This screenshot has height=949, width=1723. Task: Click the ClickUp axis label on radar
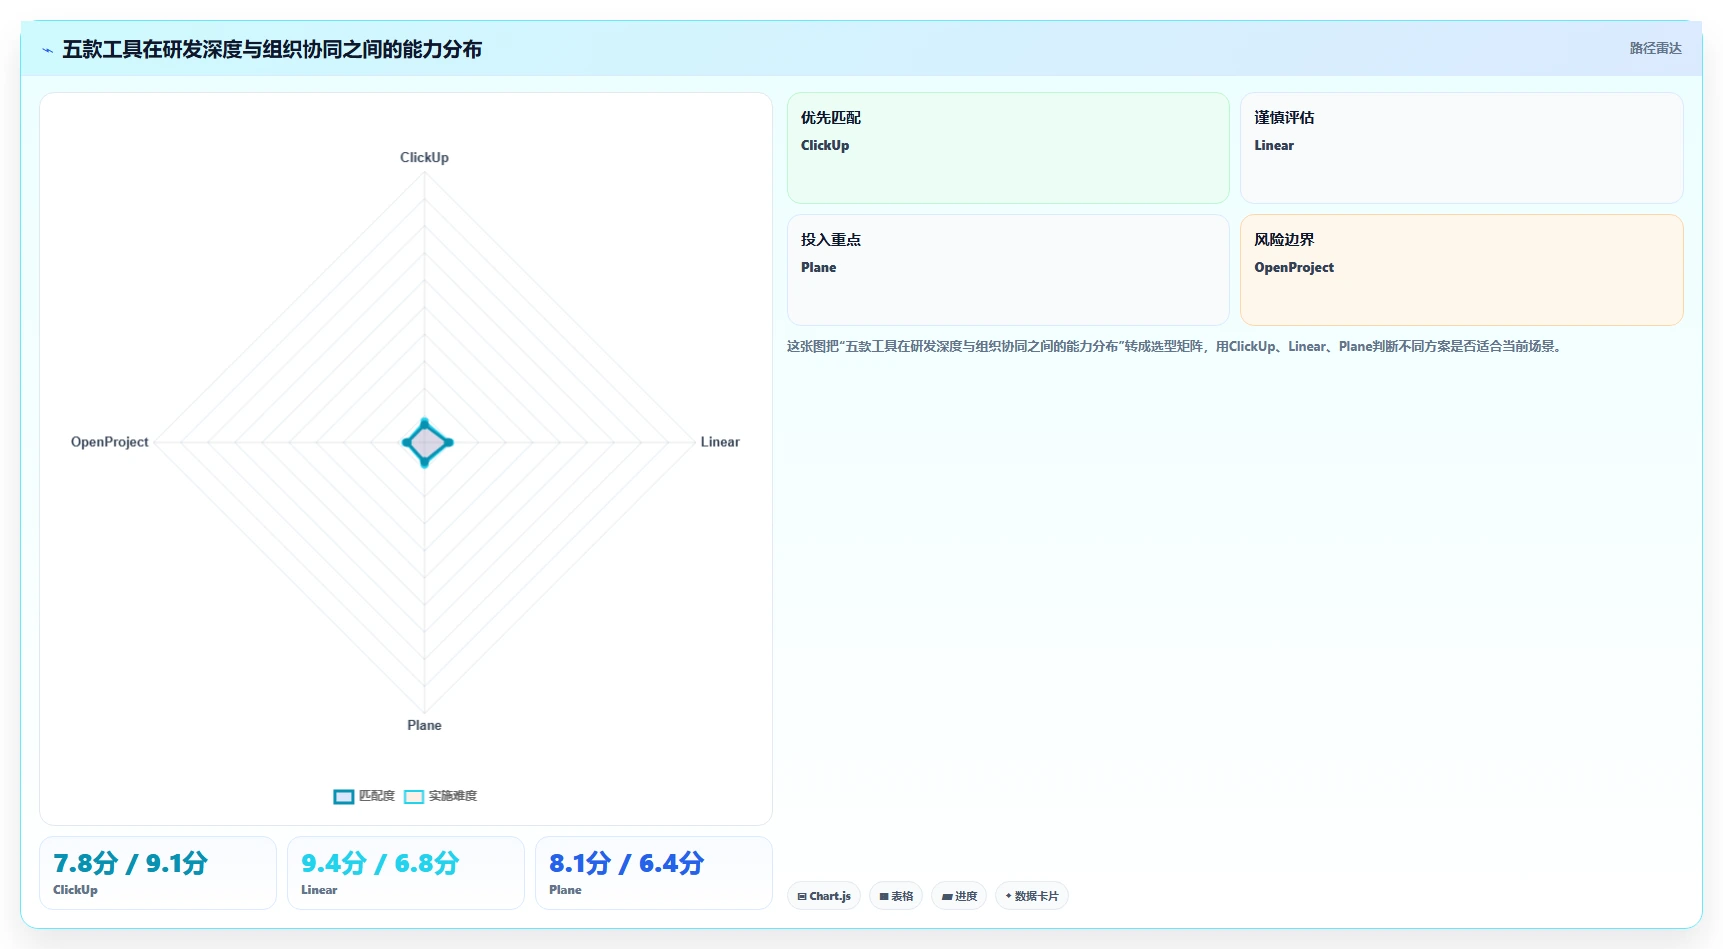pos(424,158)
